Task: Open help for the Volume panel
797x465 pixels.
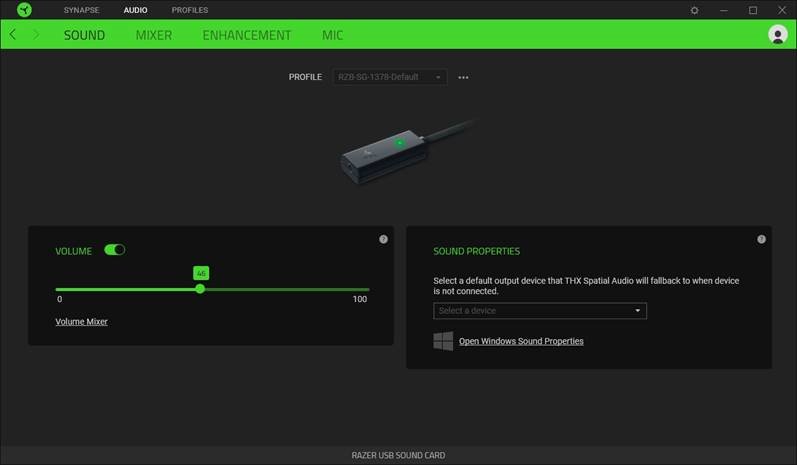Action: coord(383,239)
